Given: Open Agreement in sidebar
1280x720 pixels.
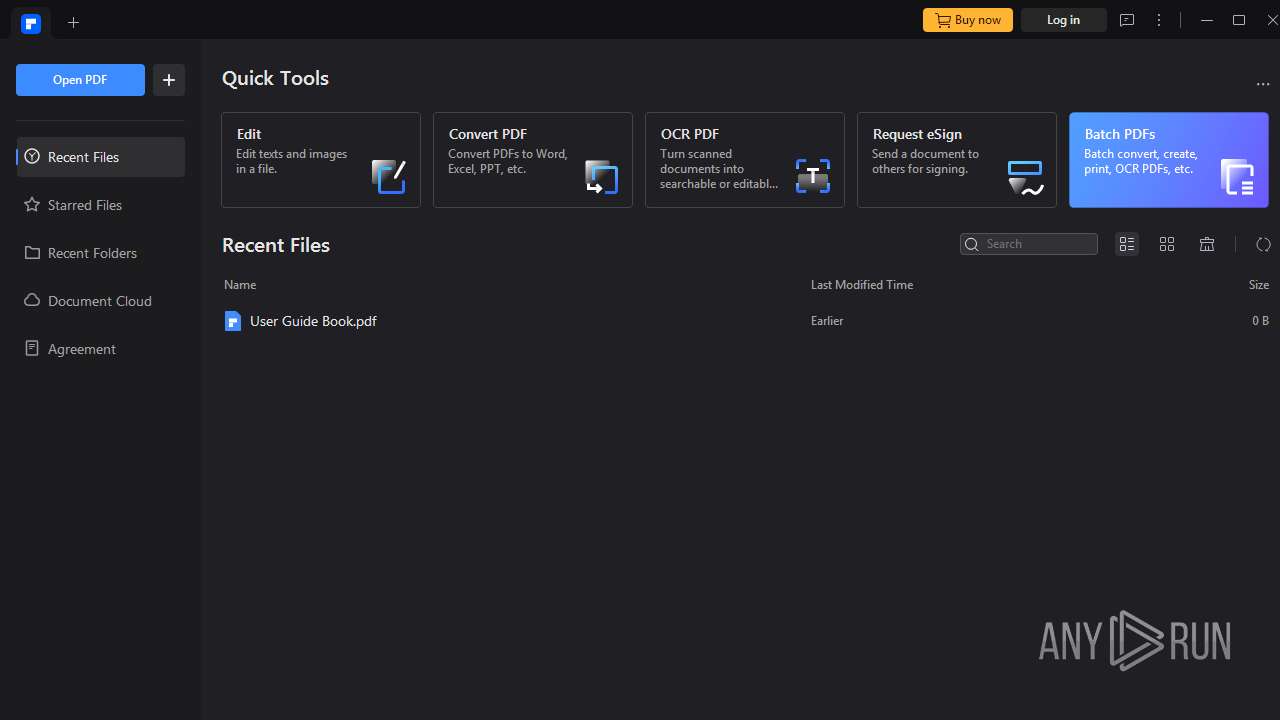Looking at the screenshot, I should [x=100, y=349].
